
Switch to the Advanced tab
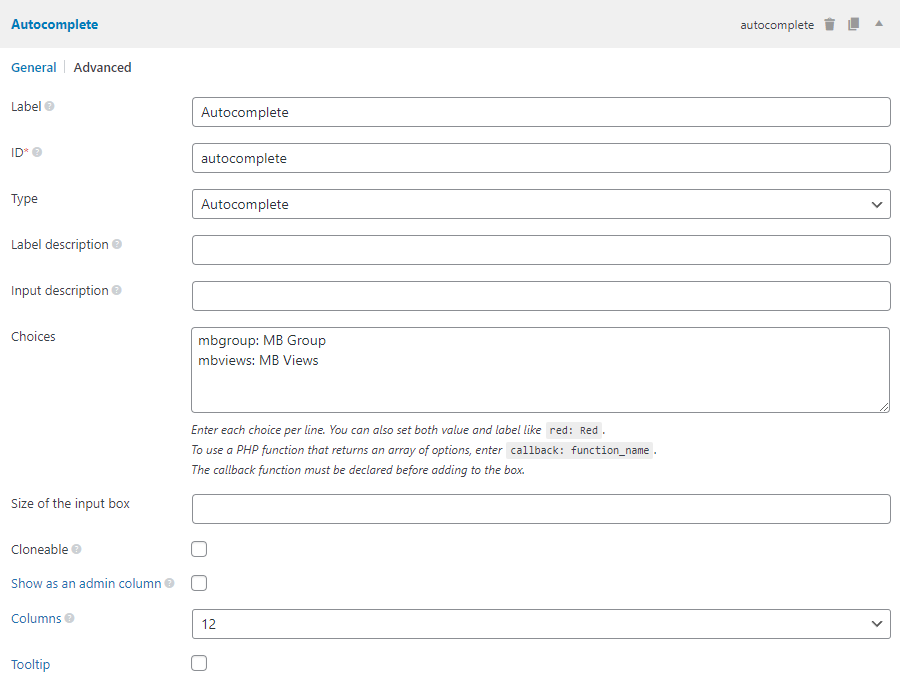[x=102, y=67]
